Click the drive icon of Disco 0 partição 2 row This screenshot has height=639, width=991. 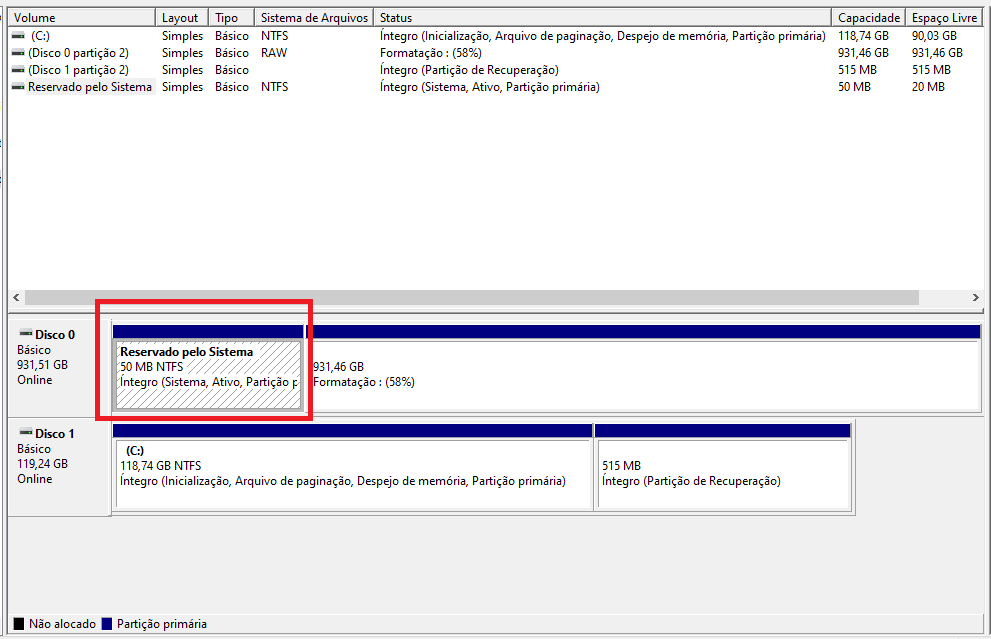(x=18, y=53)
